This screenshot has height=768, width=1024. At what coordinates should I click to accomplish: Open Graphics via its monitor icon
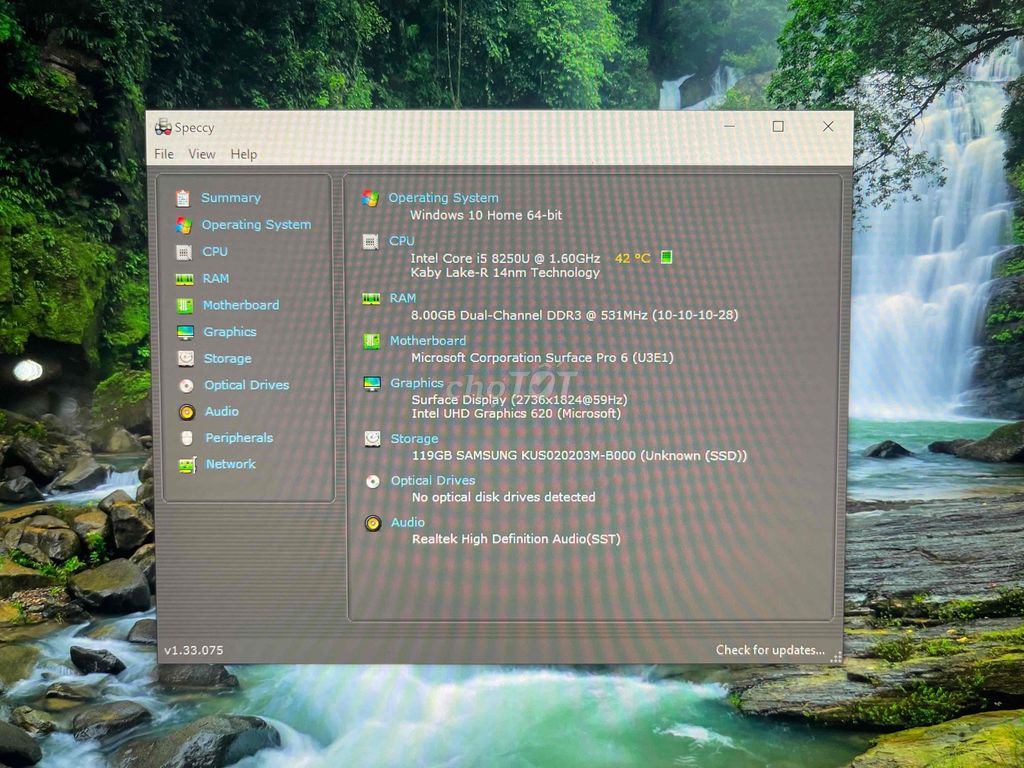185,332
